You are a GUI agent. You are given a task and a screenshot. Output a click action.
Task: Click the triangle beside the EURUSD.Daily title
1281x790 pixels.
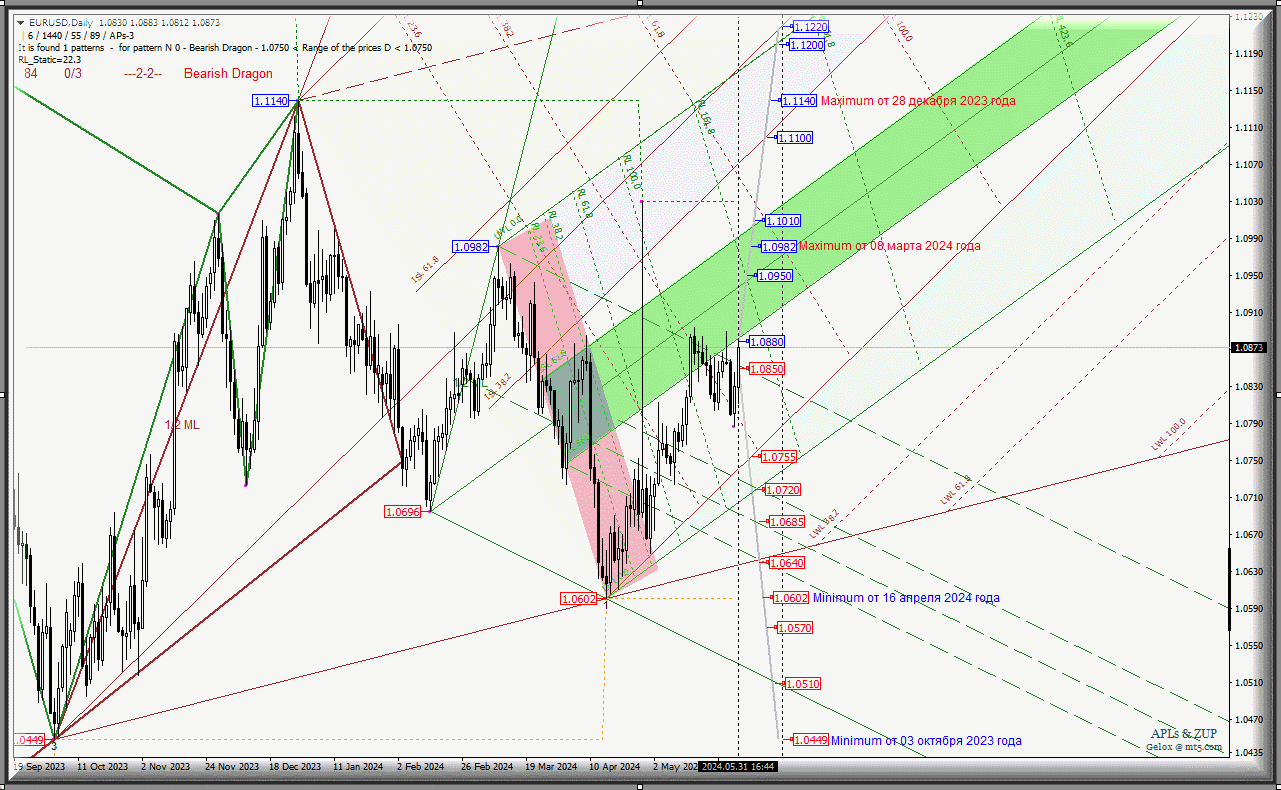tap(21, 21)
